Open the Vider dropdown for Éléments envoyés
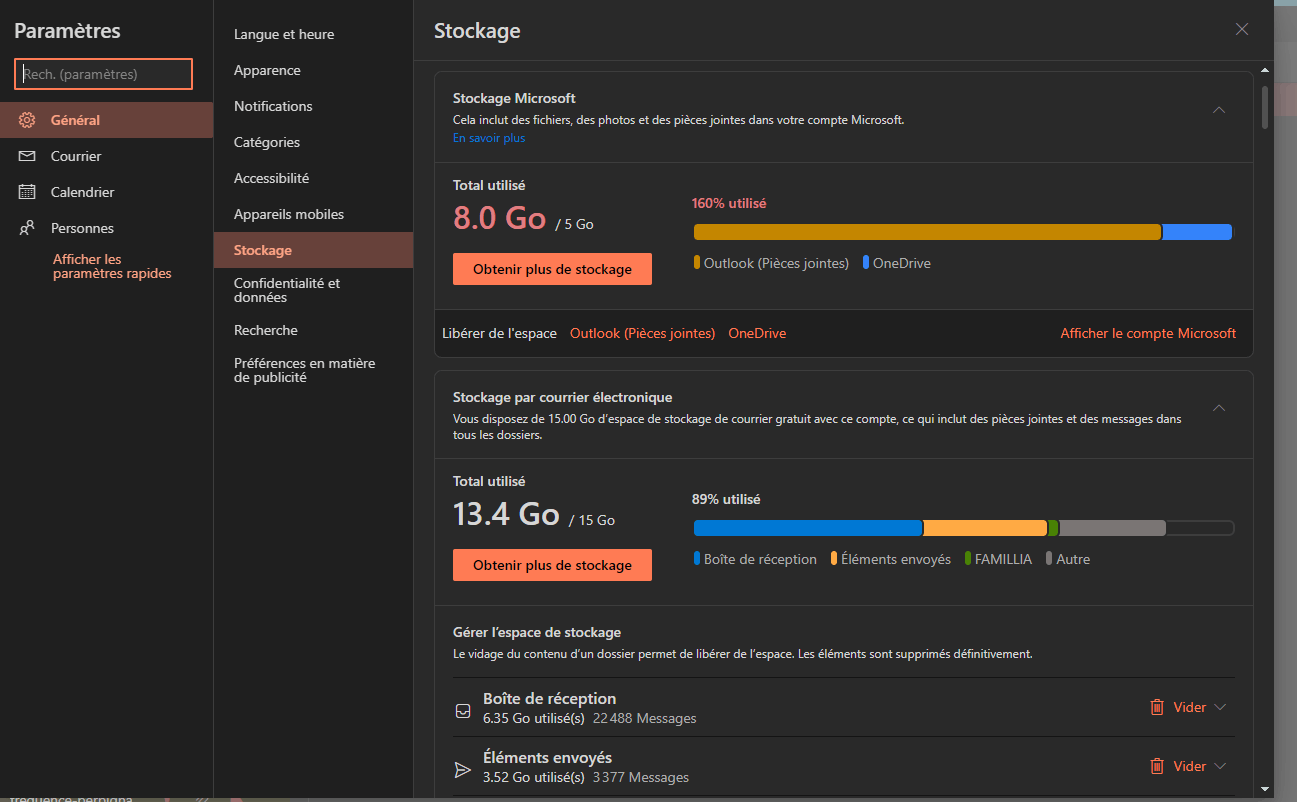This screenshot has height=802, width=1297. (x=1220, y=766)
